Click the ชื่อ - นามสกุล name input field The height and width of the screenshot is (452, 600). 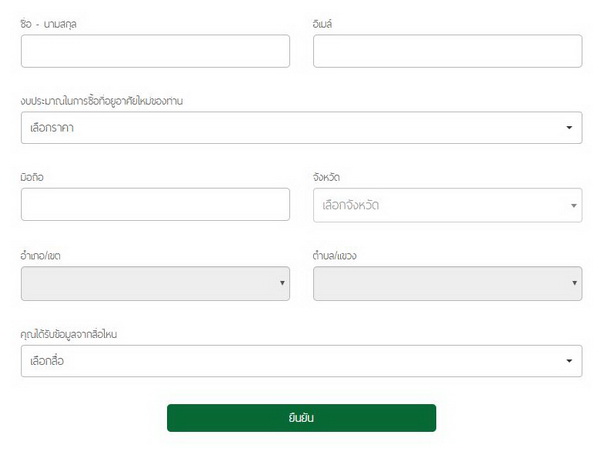click(155, 51)
